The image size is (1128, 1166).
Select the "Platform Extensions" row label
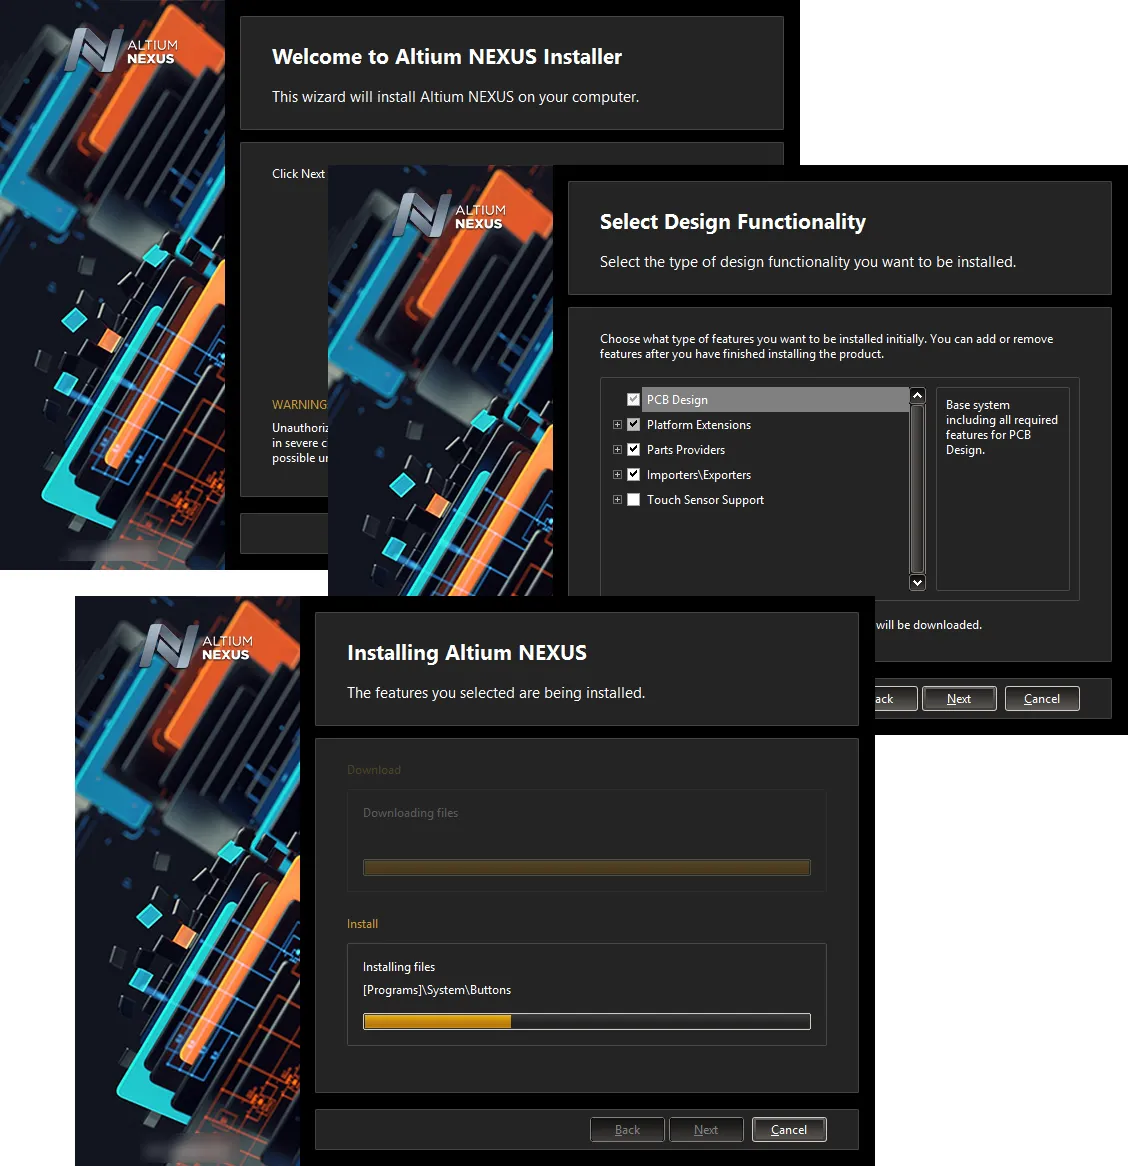click(x=699, y=425)
